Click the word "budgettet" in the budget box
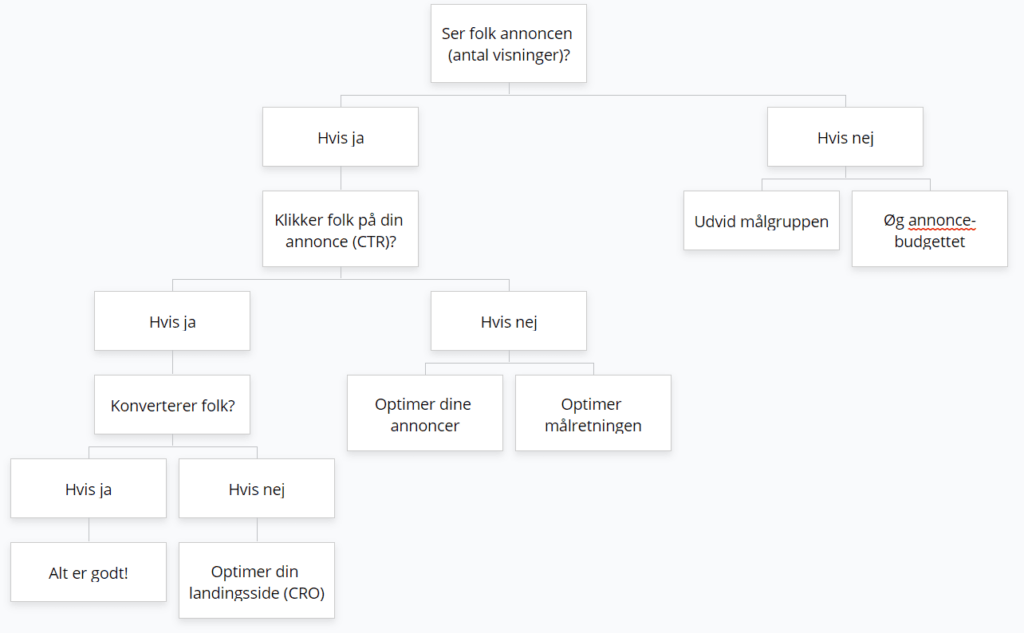Image resolution: width=1024 pixels, height=633 pixels. 930,241
